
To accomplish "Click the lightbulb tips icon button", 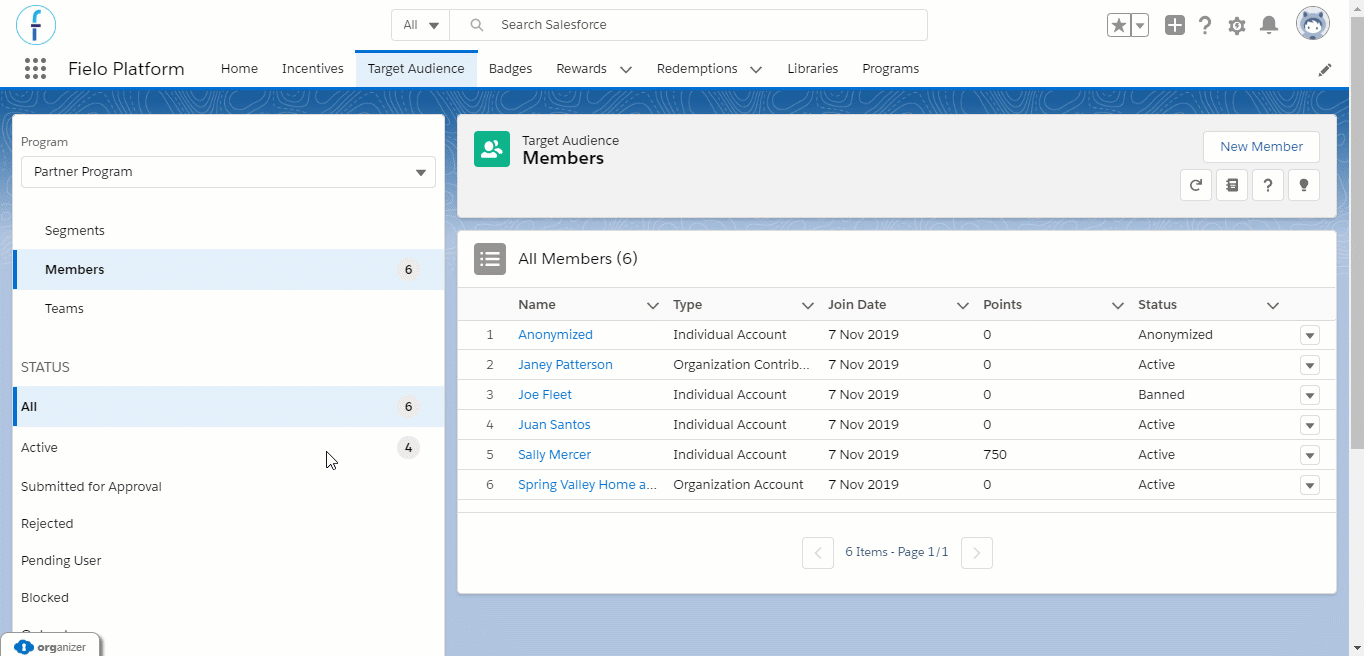I will (1304, 185).
